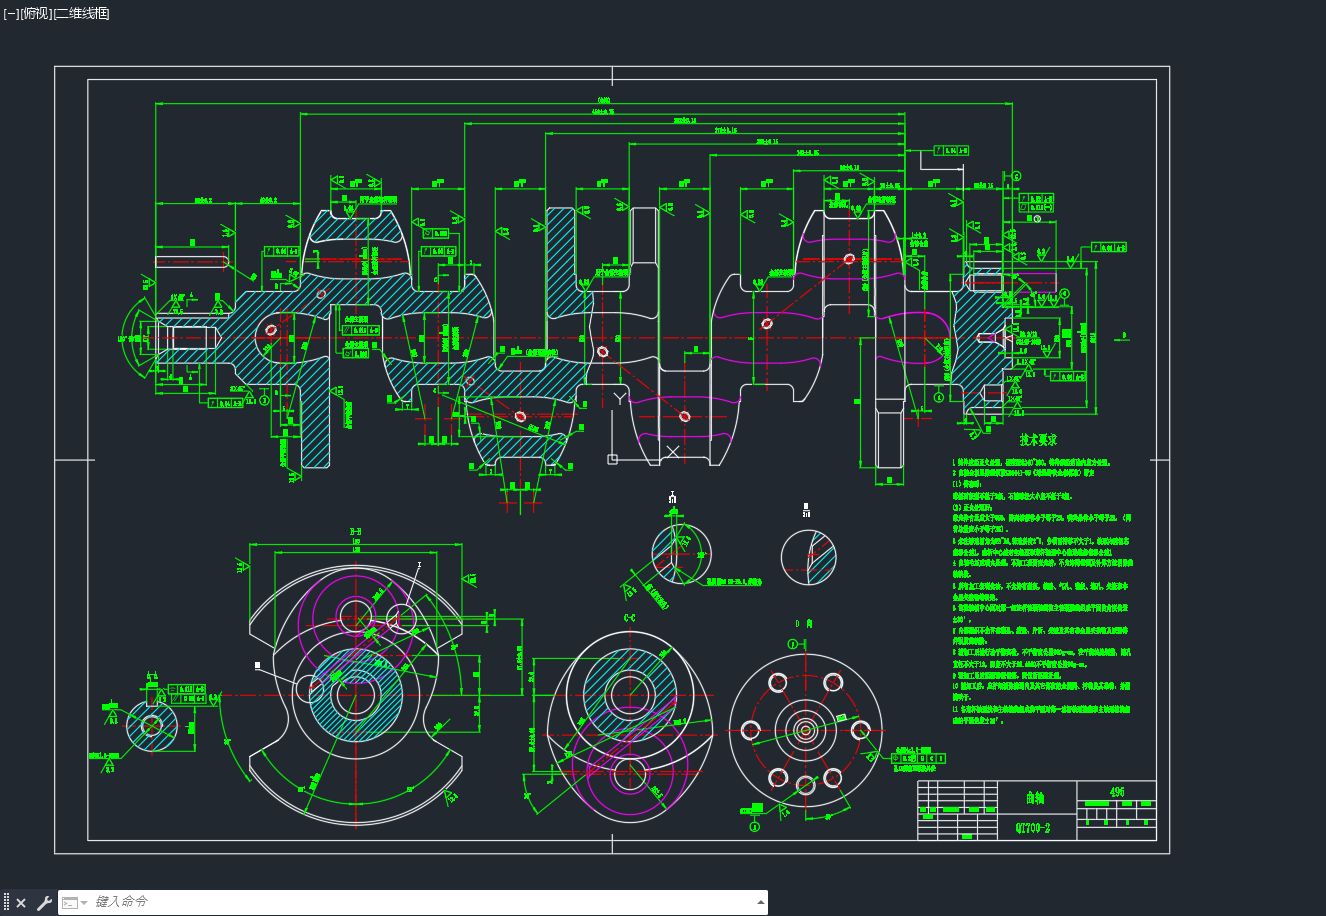
Task: Select the 495 text in the title block
Action: 1117,792
